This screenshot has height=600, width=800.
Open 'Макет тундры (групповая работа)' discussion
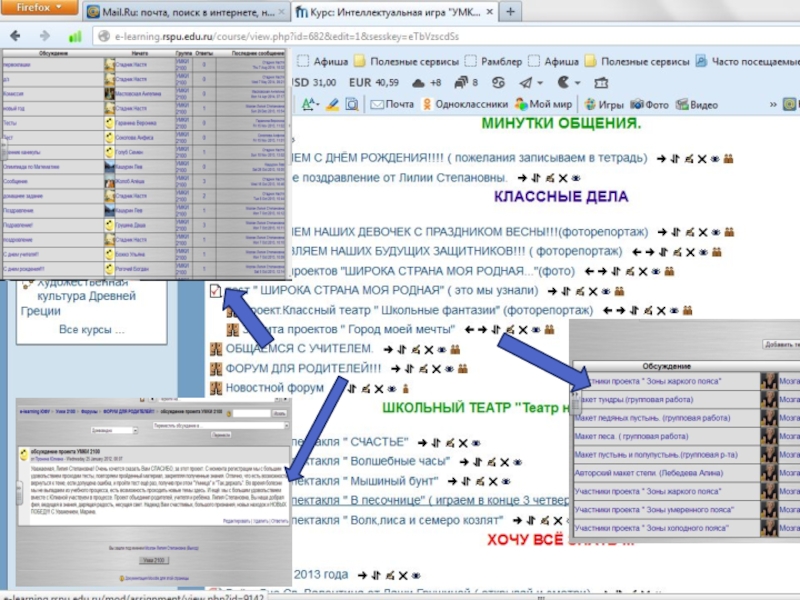tap(636, 399)
